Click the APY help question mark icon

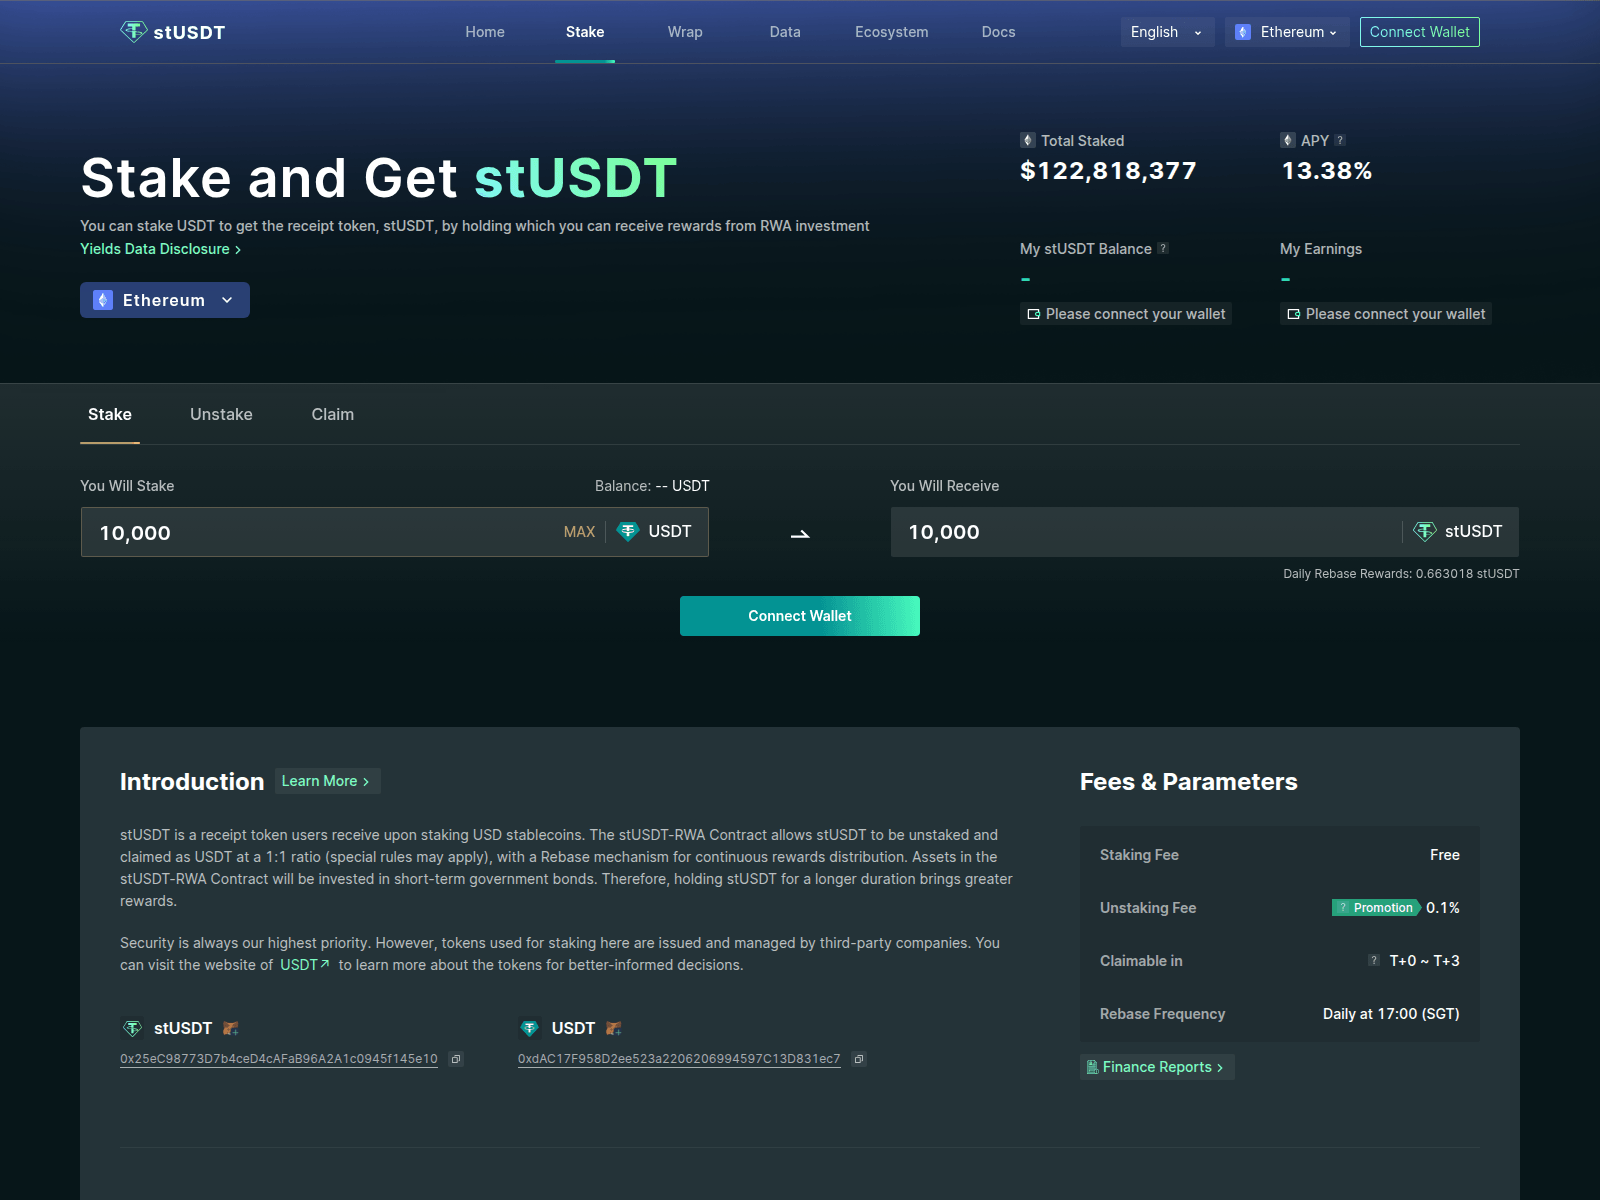[1340, 140]
